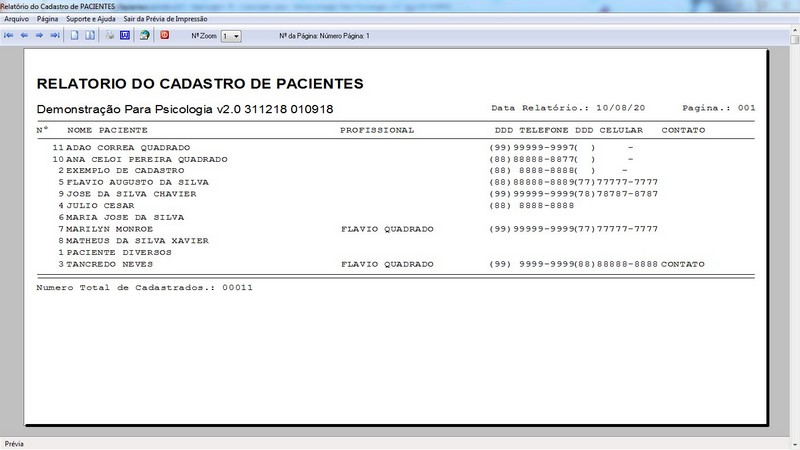Click 'MARIA JOSE DA SILVA' name
This screenshot has height=450, width=800.
(x=126, y=217)
